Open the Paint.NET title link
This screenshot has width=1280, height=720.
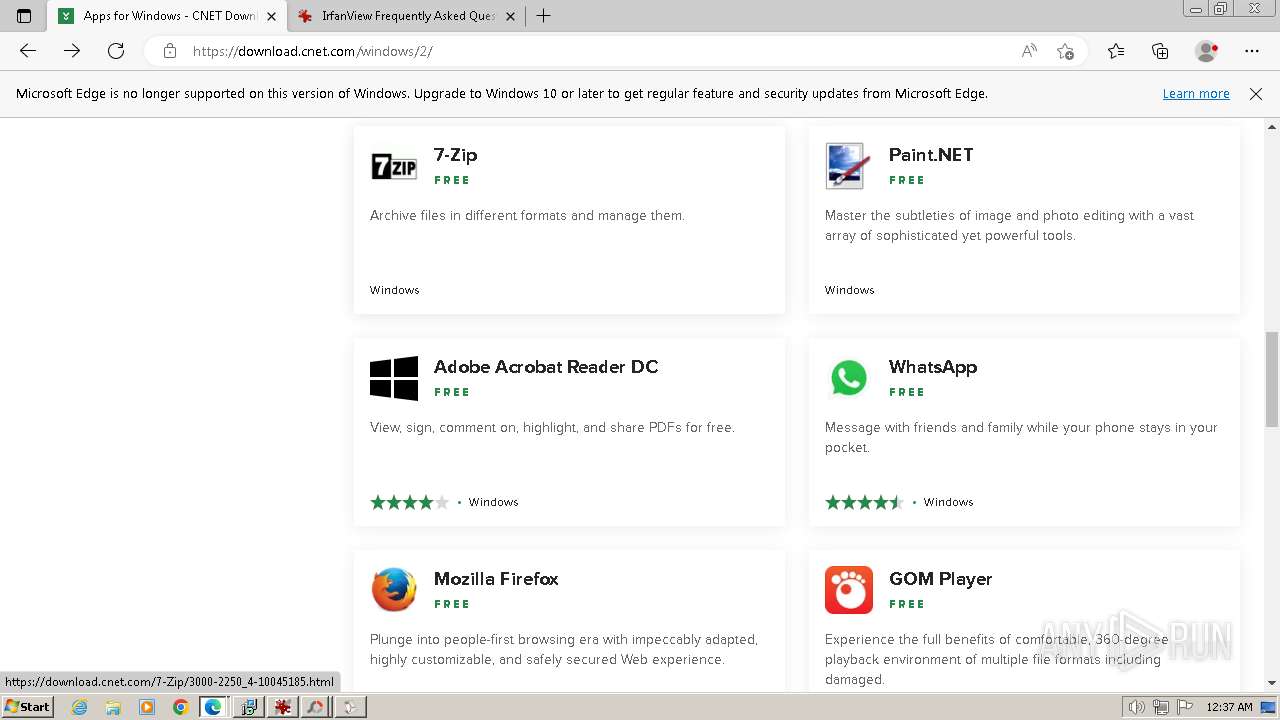(931, 155)
